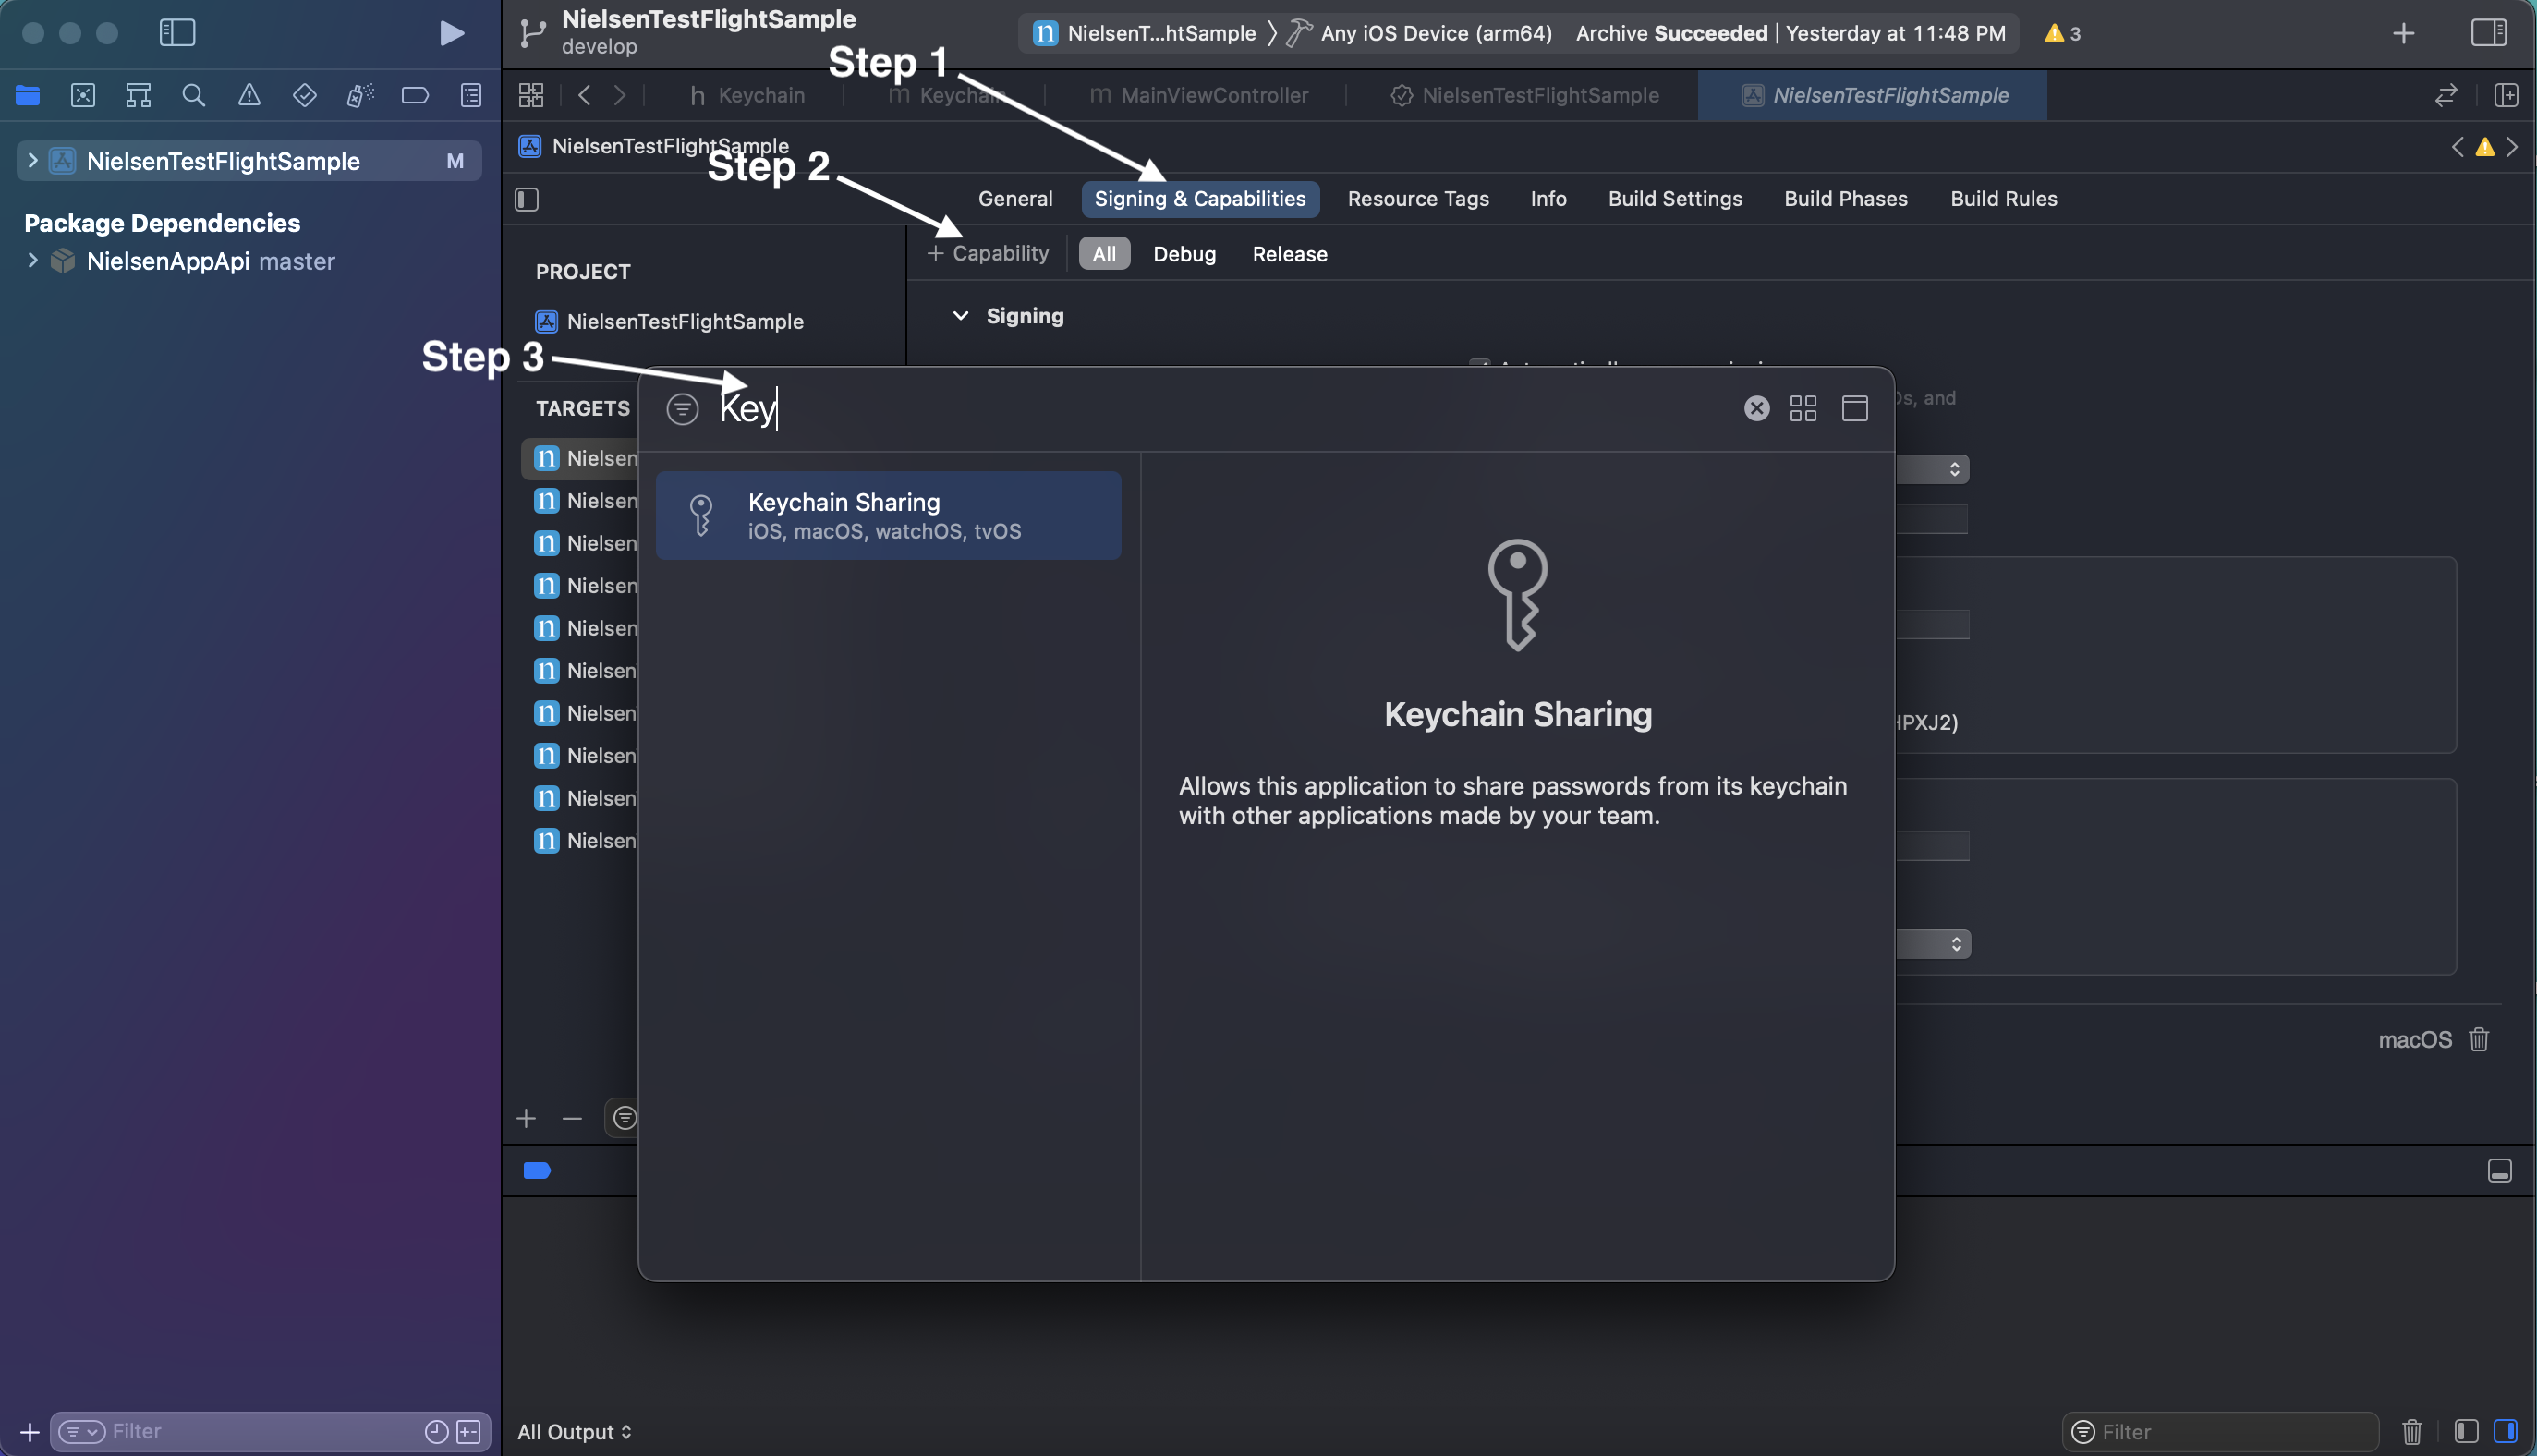Toggle the navigator sidebar visibility
2537x1456 pixels.
(x=177, y=33)
